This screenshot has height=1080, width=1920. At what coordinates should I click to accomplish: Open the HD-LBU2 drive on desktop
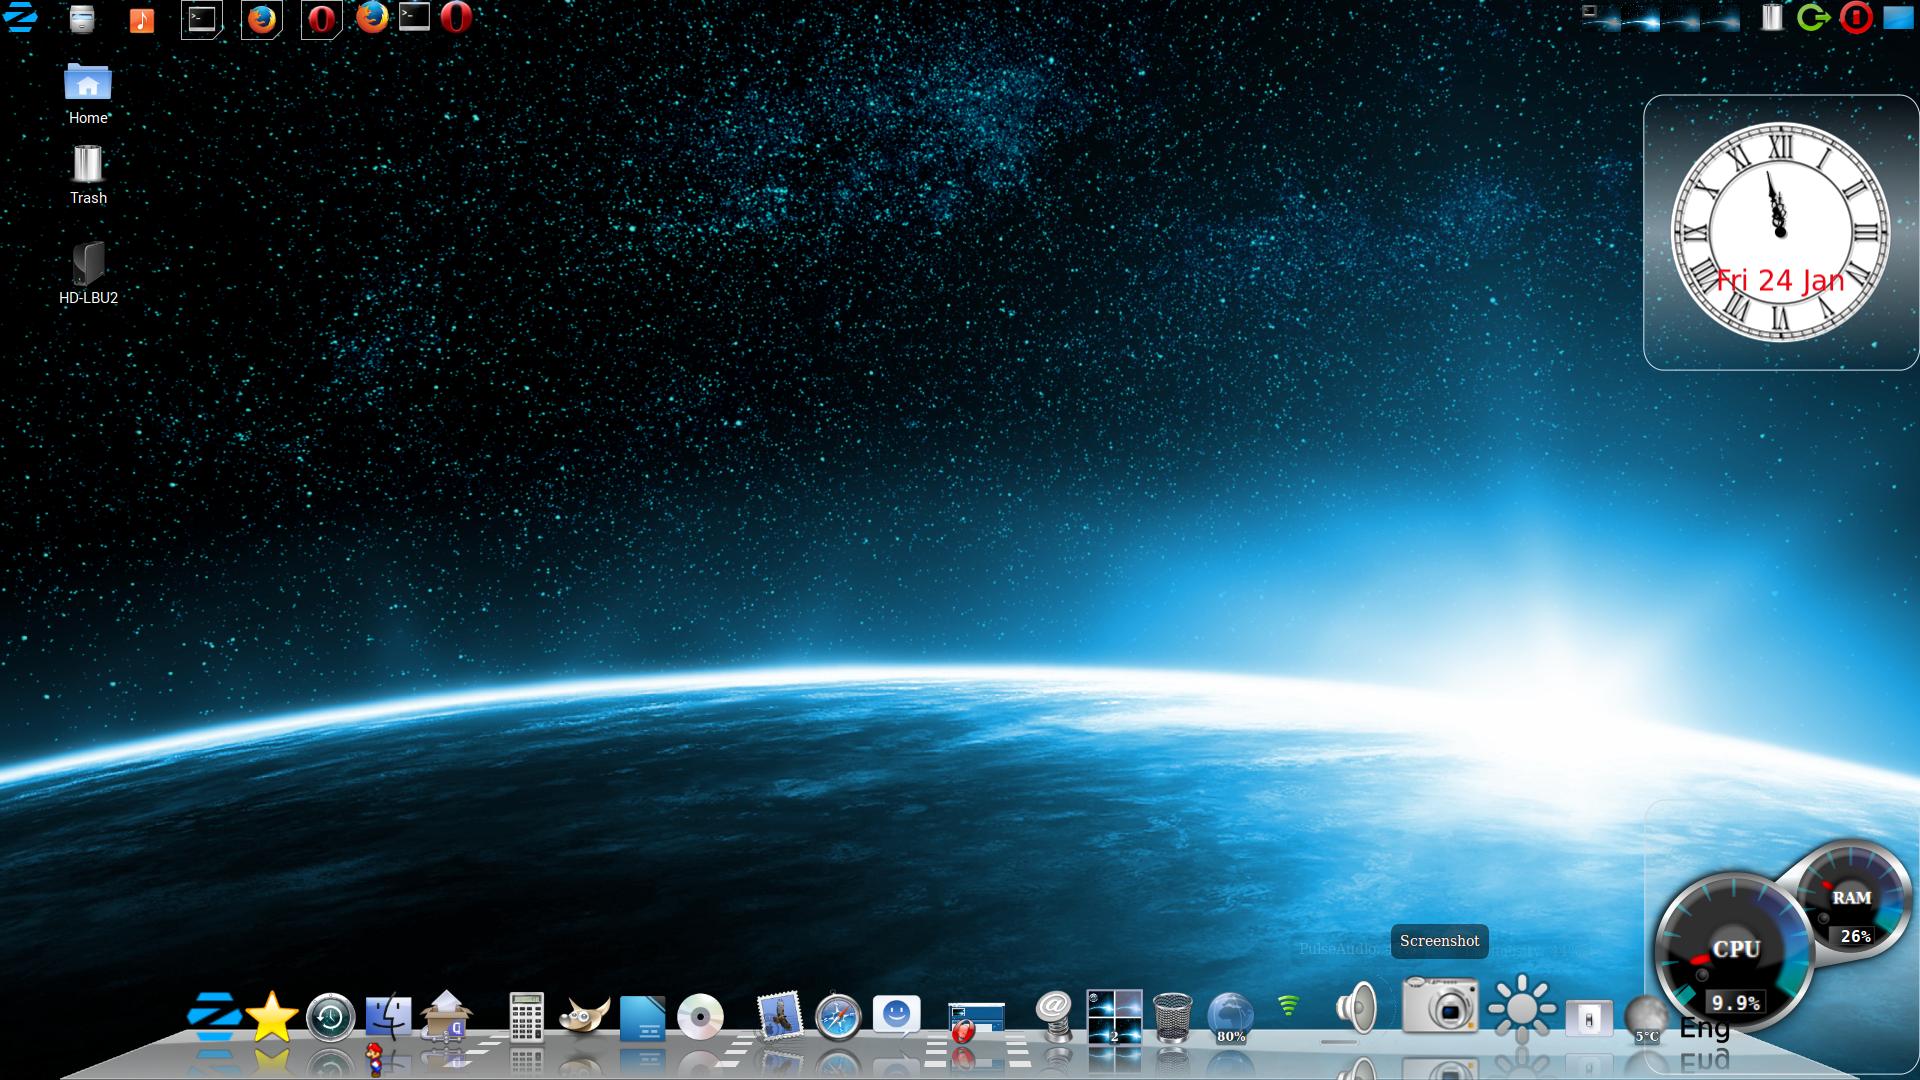[88, 265]
